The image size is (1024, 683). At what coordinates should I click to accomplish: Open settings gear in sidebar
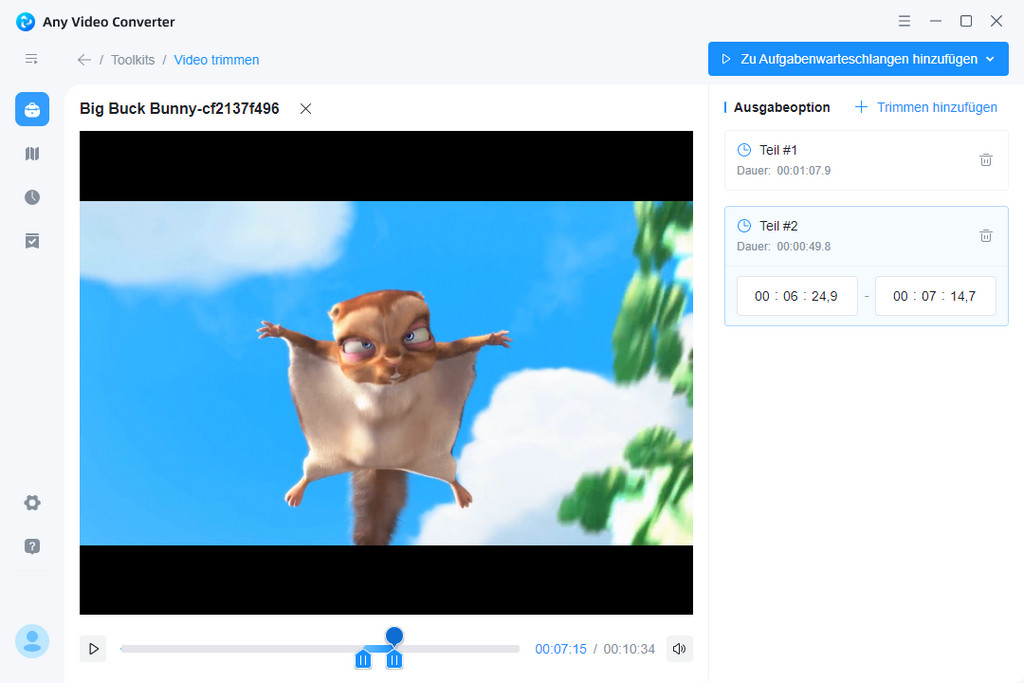tap(32, 503)
